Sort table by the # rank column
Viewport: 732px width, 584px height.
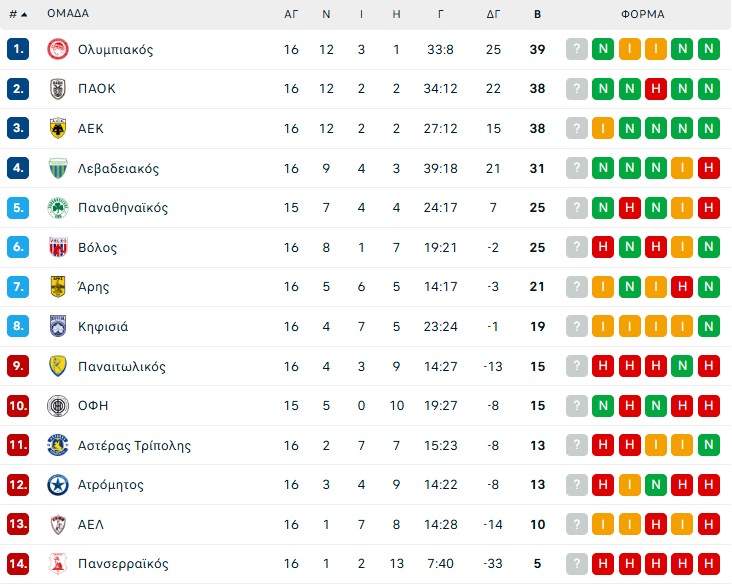(x=17, y=14)
